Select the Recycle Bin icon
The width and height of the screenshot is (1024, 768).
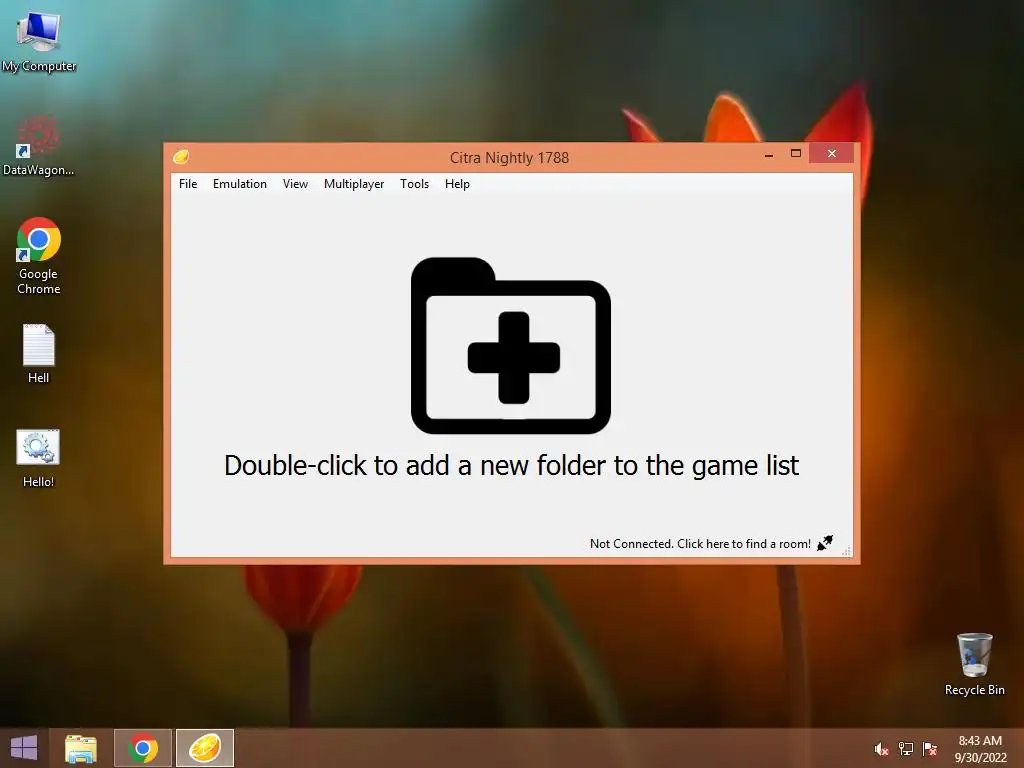coord(974,664)
